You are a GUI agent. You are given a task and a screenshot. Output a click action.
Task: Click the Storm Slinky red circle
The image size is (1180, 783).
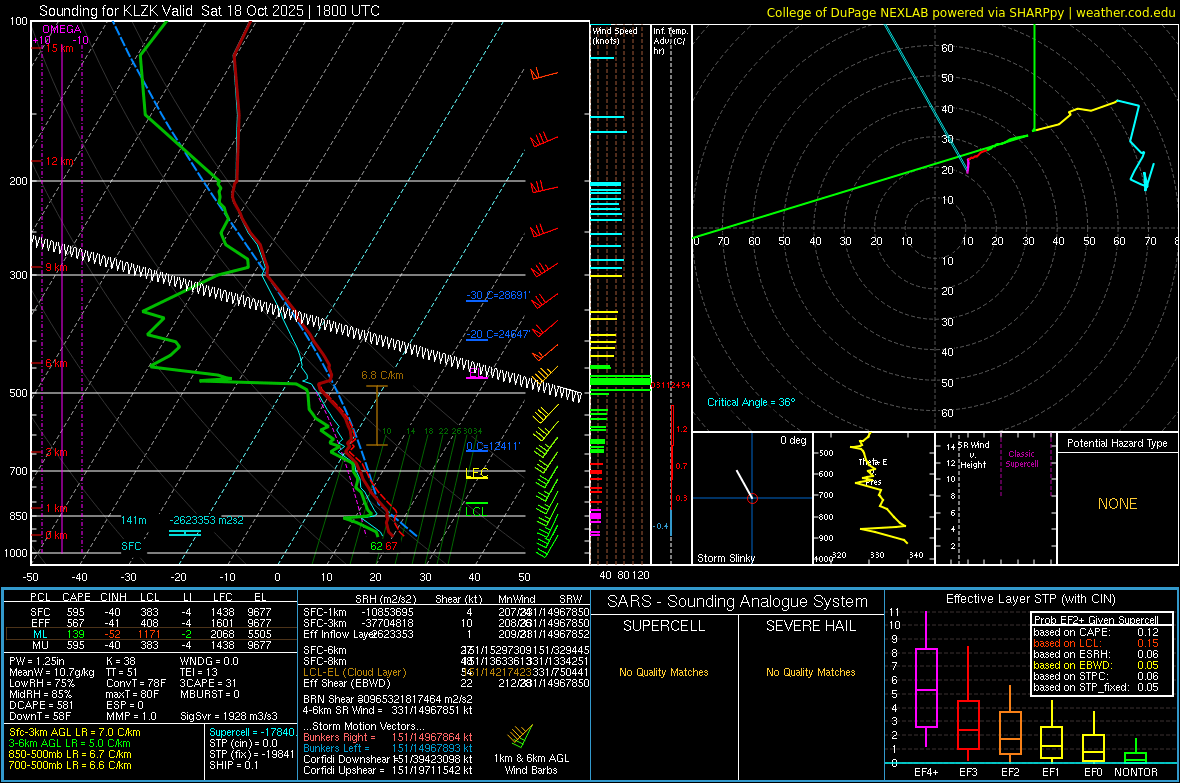click(x=753, y=498)
